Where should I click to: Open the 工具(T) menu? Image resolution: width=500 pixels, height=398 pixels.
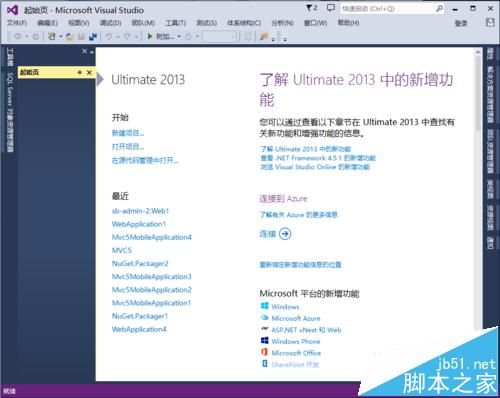coord(176,23)
